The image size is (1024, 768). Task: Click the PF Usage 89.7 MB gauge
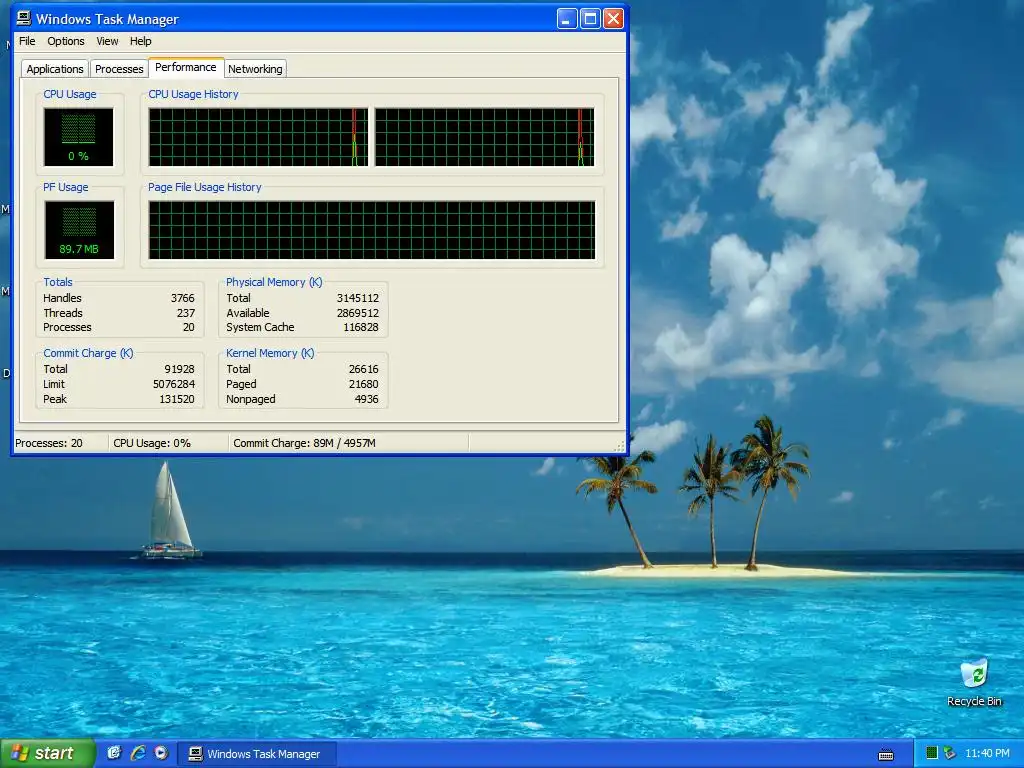79,230
